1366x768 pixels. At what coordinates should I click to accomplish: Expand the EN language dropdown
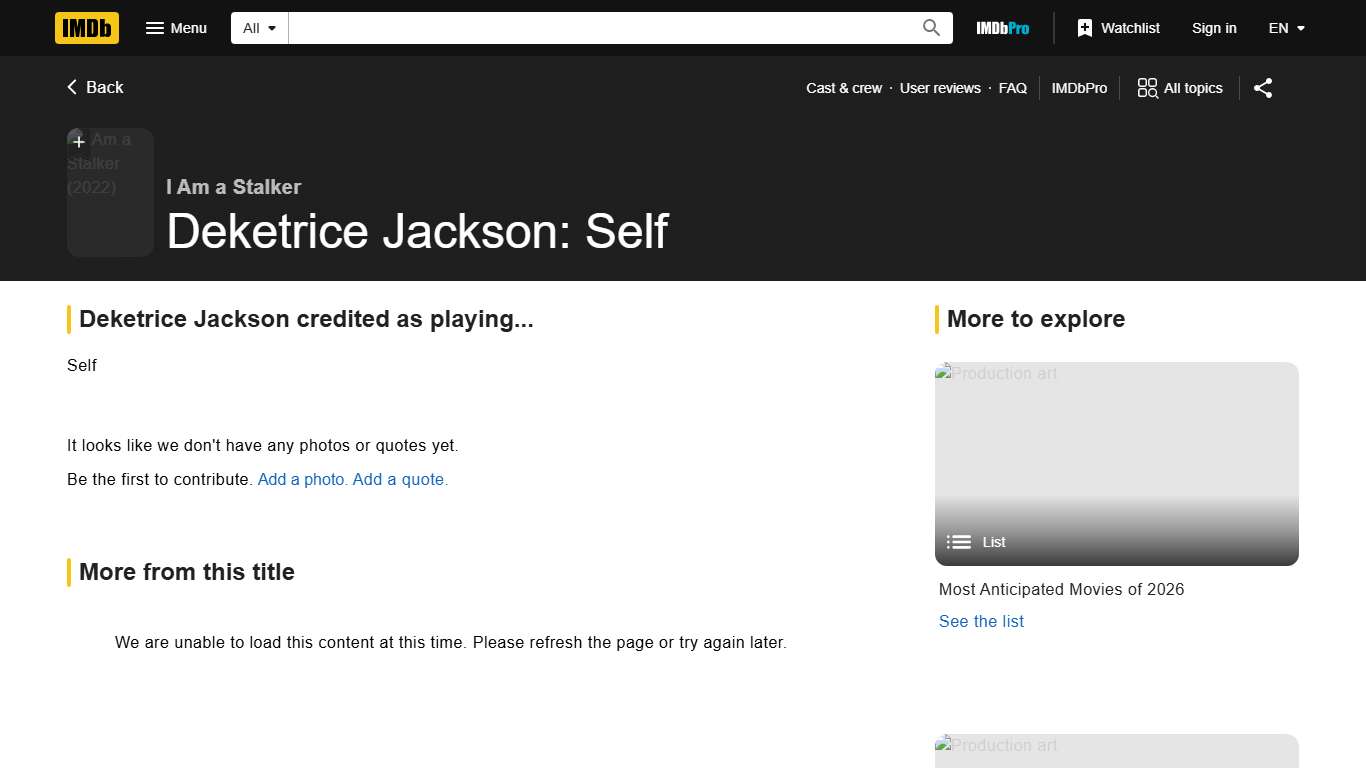1286,28
